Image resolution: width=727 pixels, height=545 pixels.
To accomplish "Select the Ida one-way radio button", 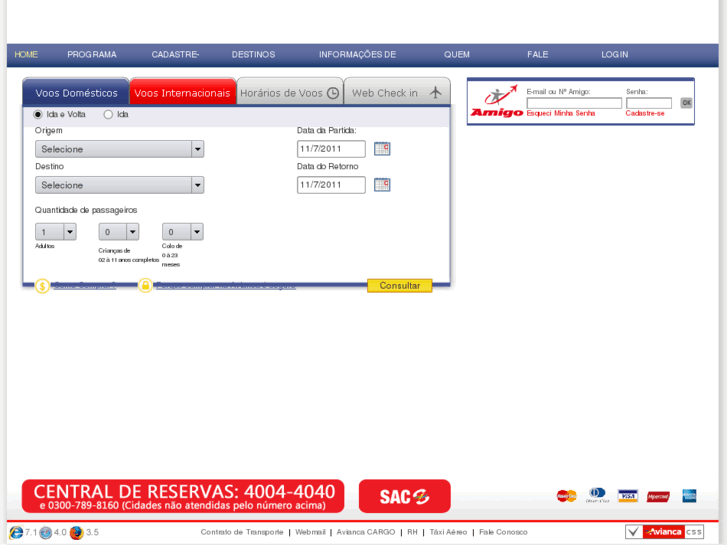I will (x=108, y=114).
